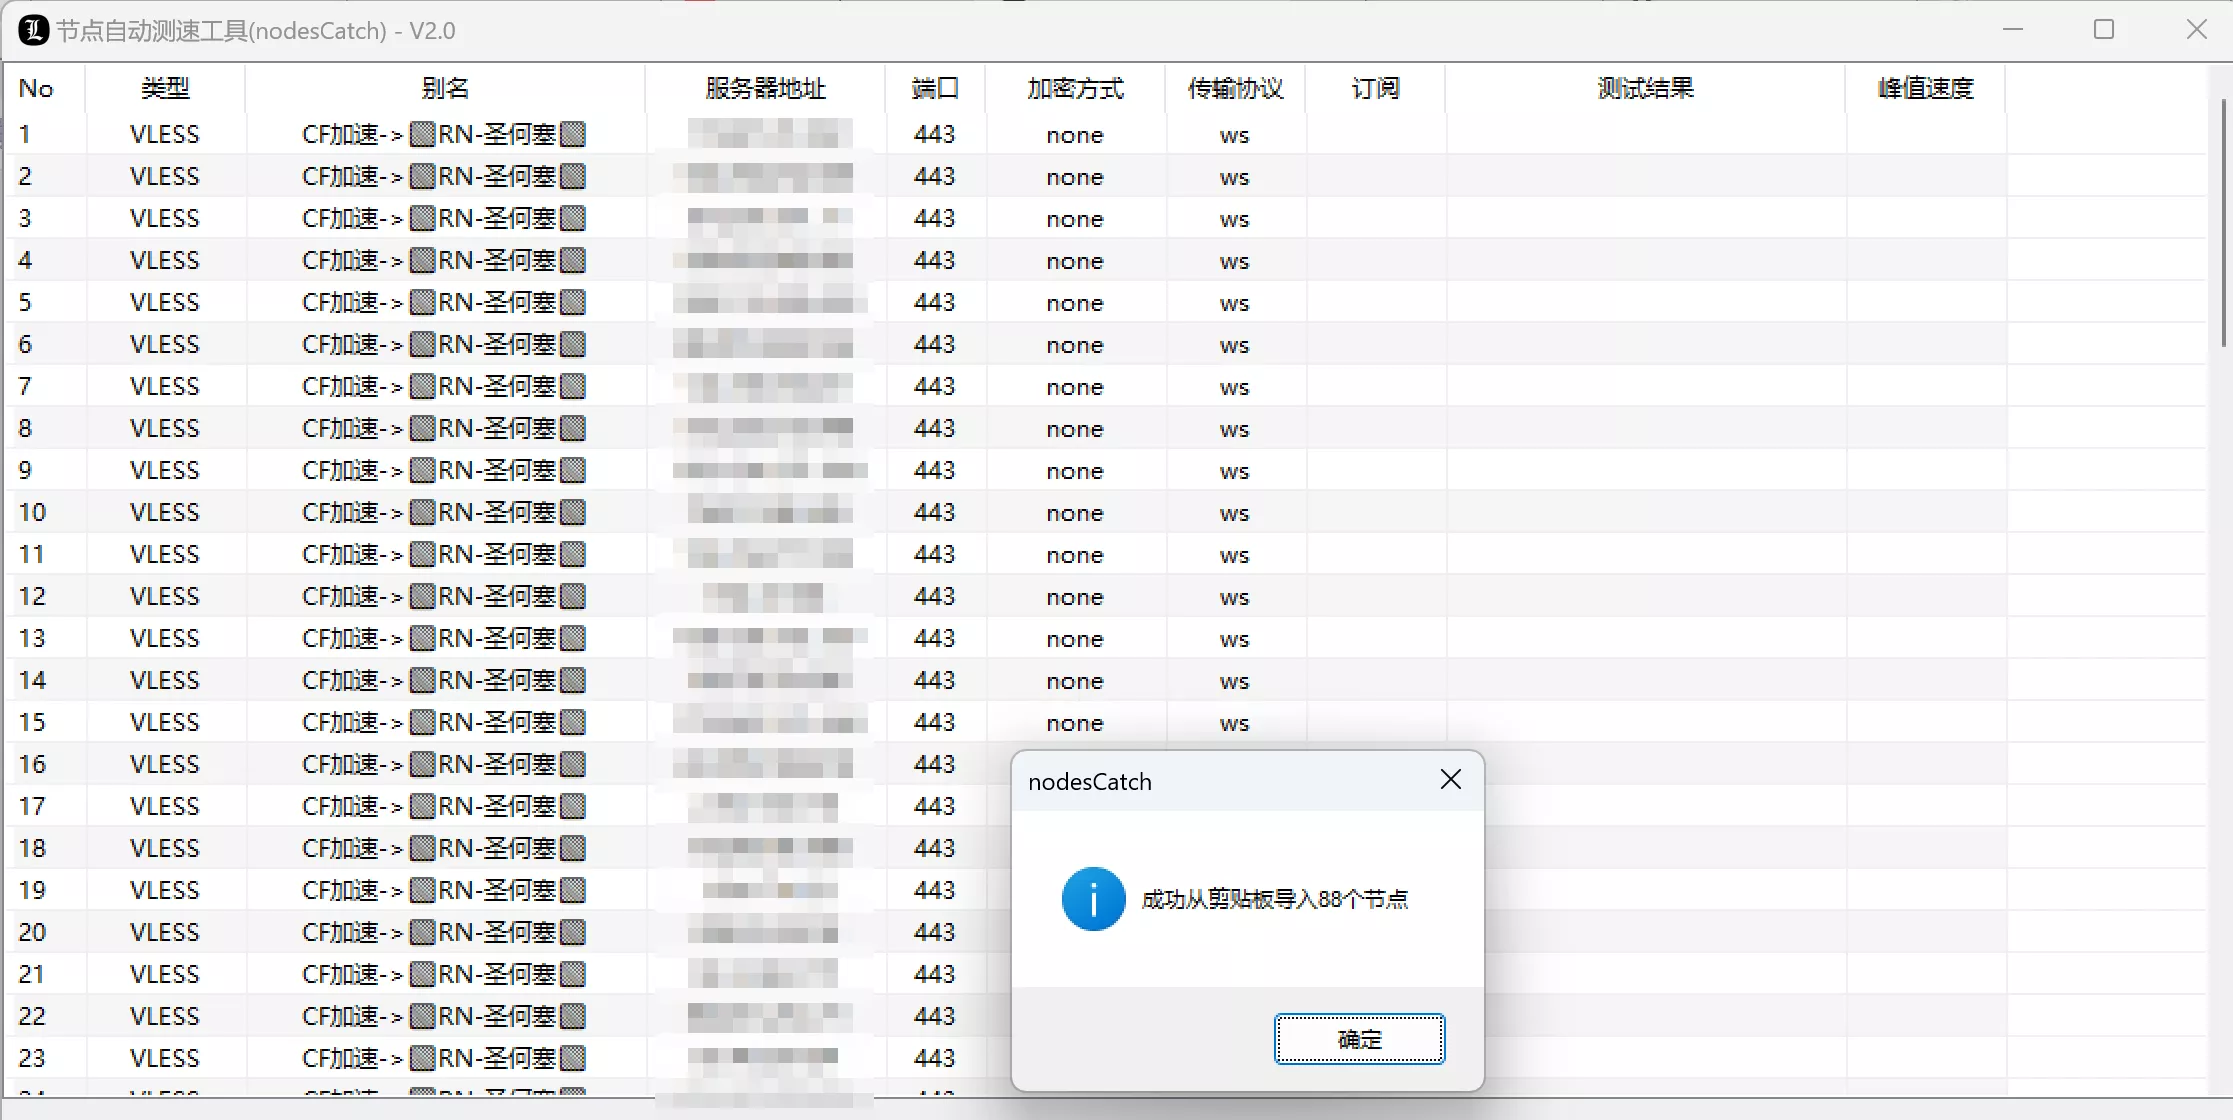Viewport: 2233px width, 1120px height.
Task: Click the blue information icon in the dialog
Action: point(1092,898)
